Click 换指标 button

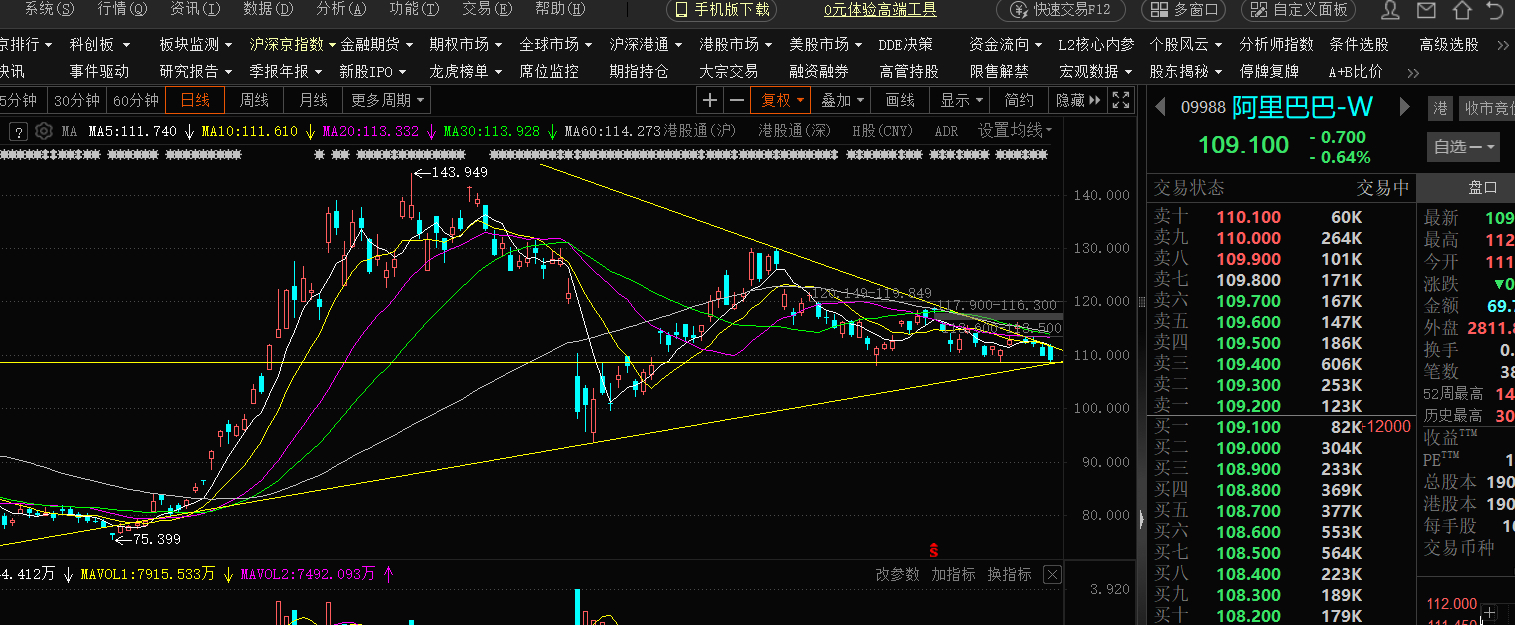[x=1009, y=574]
